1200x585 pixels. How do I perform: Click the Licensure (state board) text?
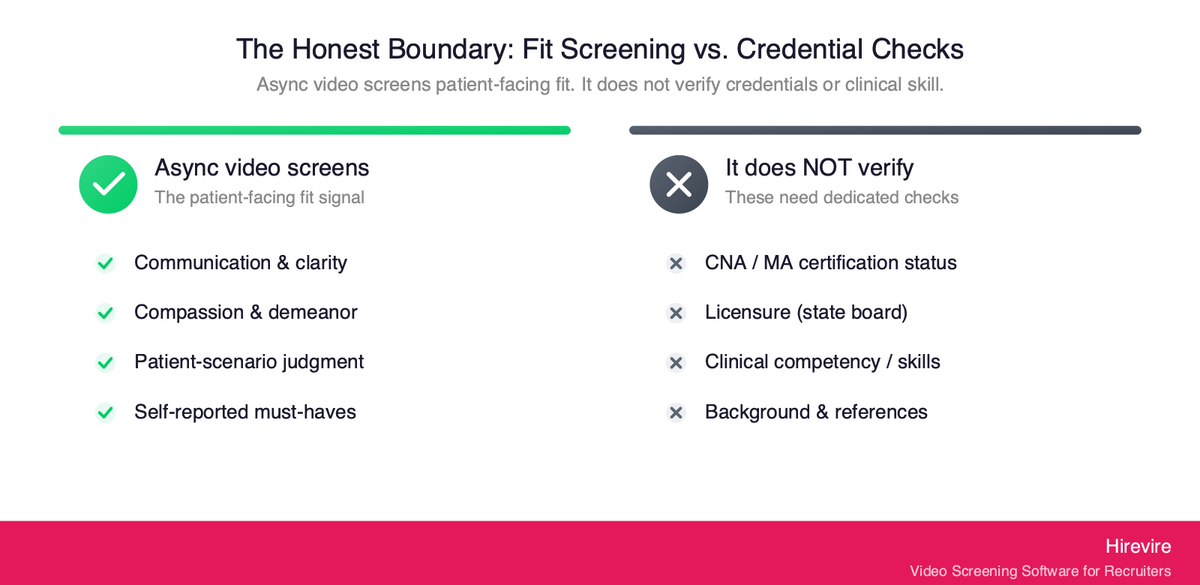tap(806, 312)
